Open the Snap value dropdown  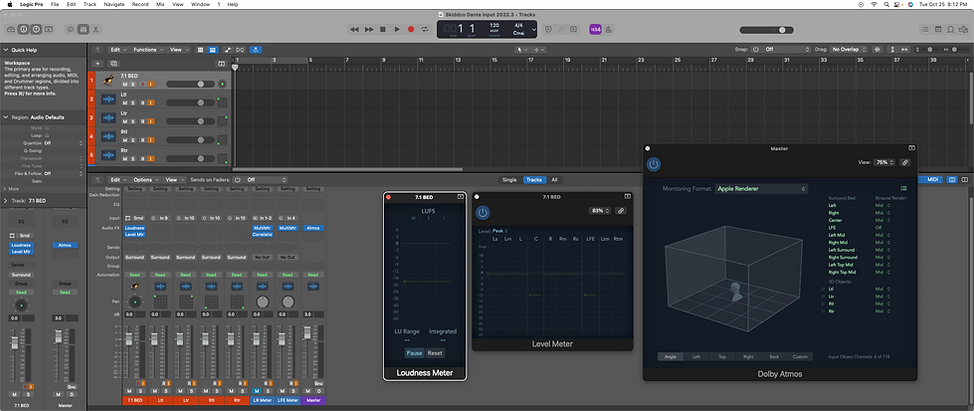pos(787,49)
